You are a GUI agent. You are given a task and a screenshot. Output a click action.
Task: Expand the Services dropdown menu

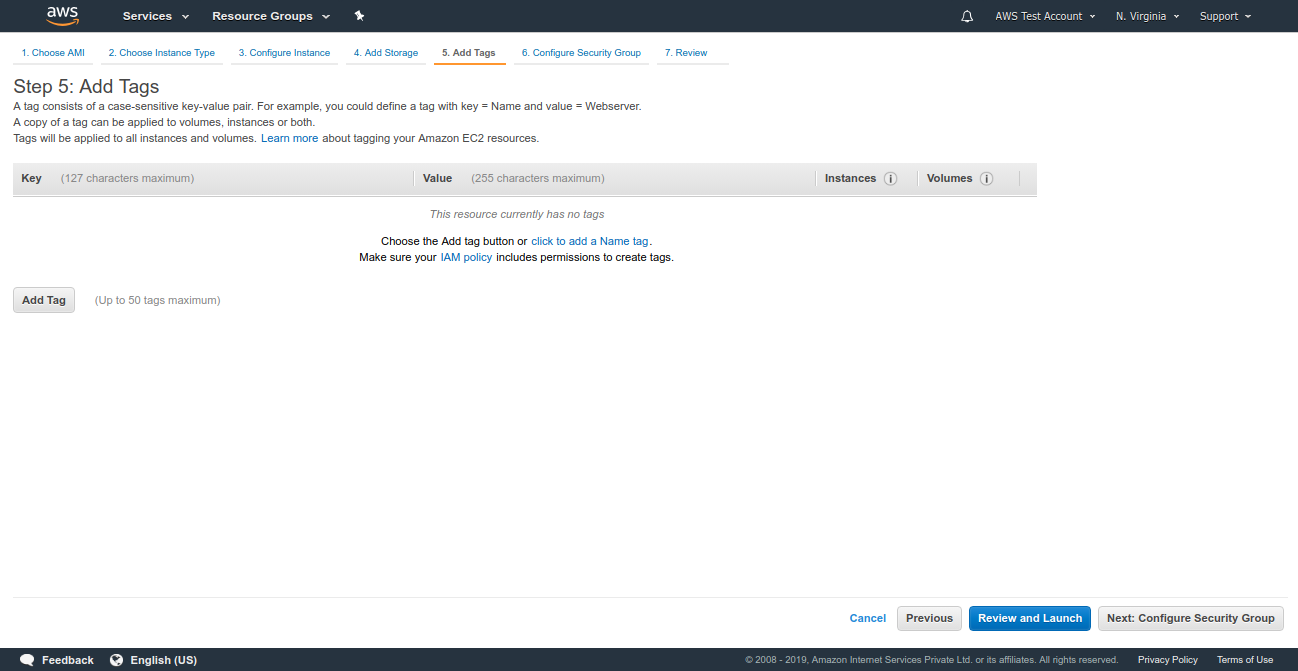point(155,16)
